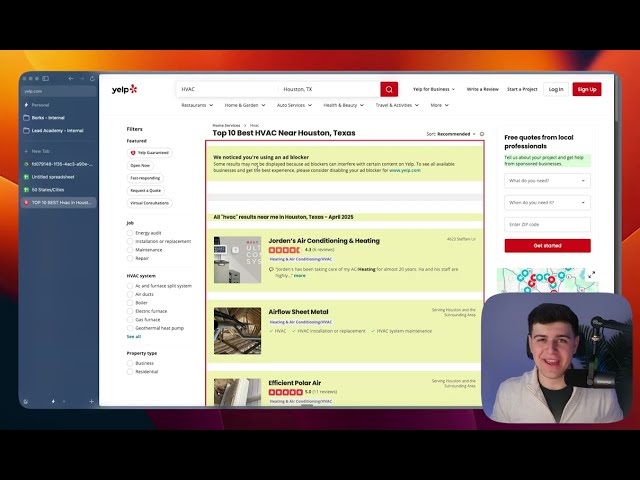Click the browser back arrow

click(x=71, y=78)
